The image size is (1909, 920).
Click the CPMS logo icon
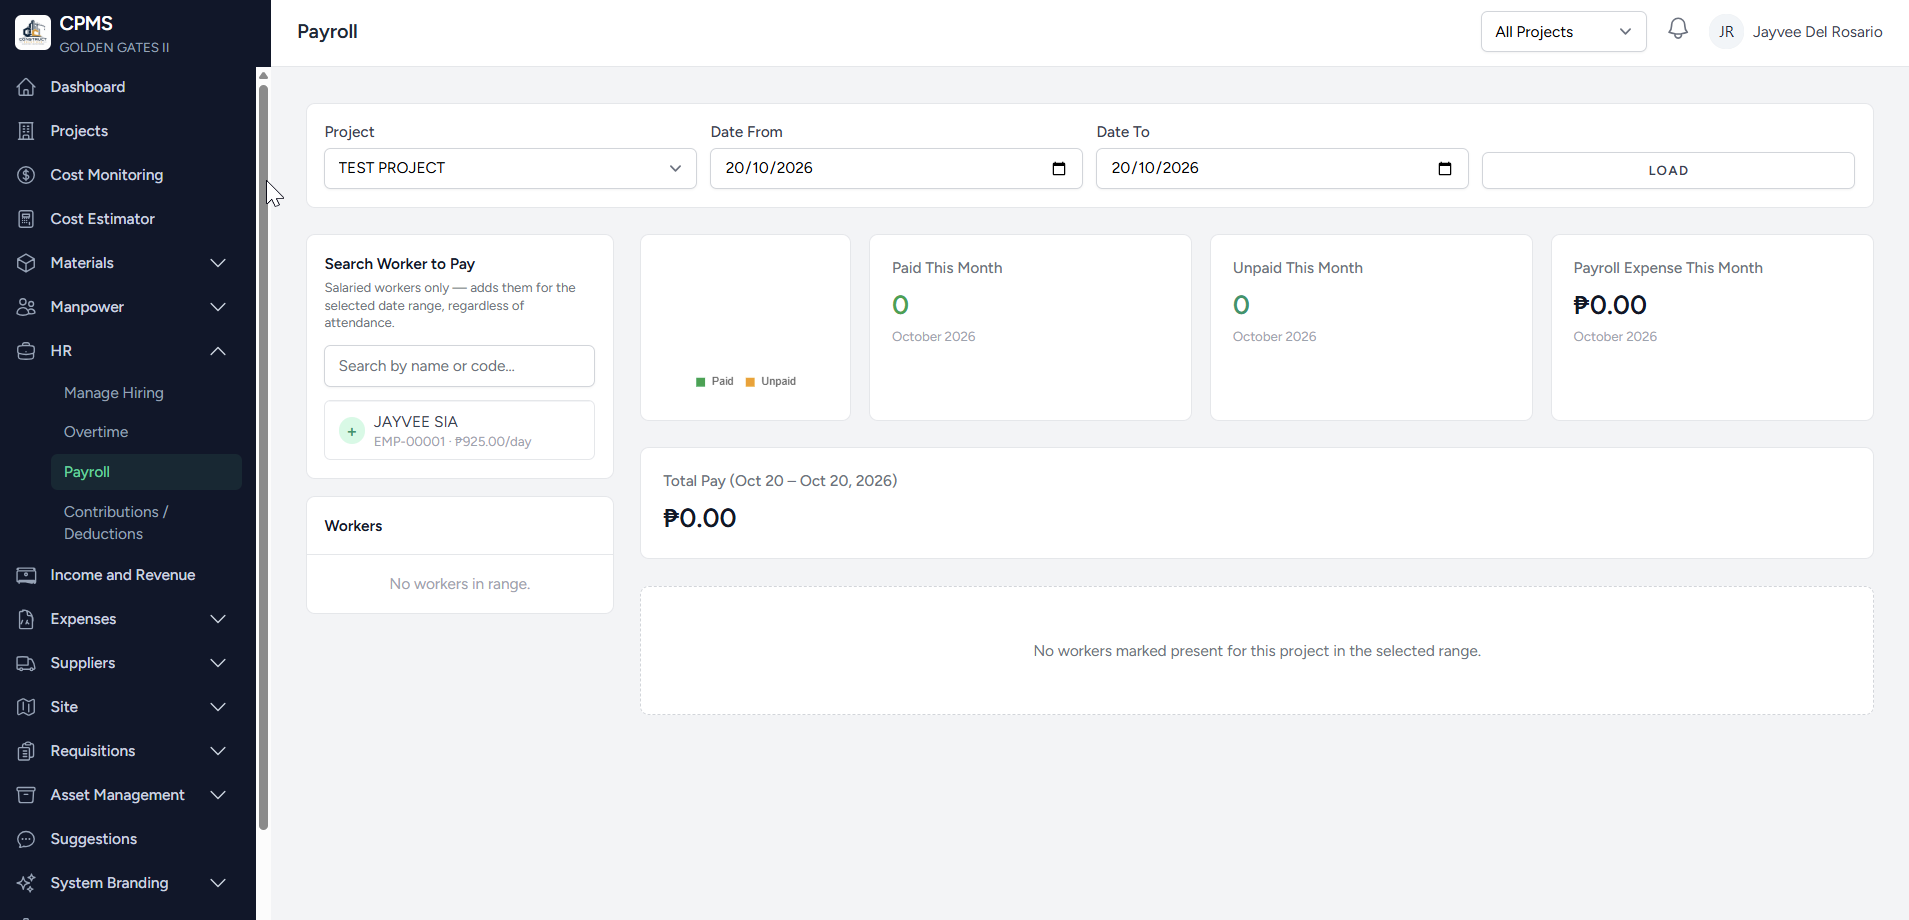point(33,32)
